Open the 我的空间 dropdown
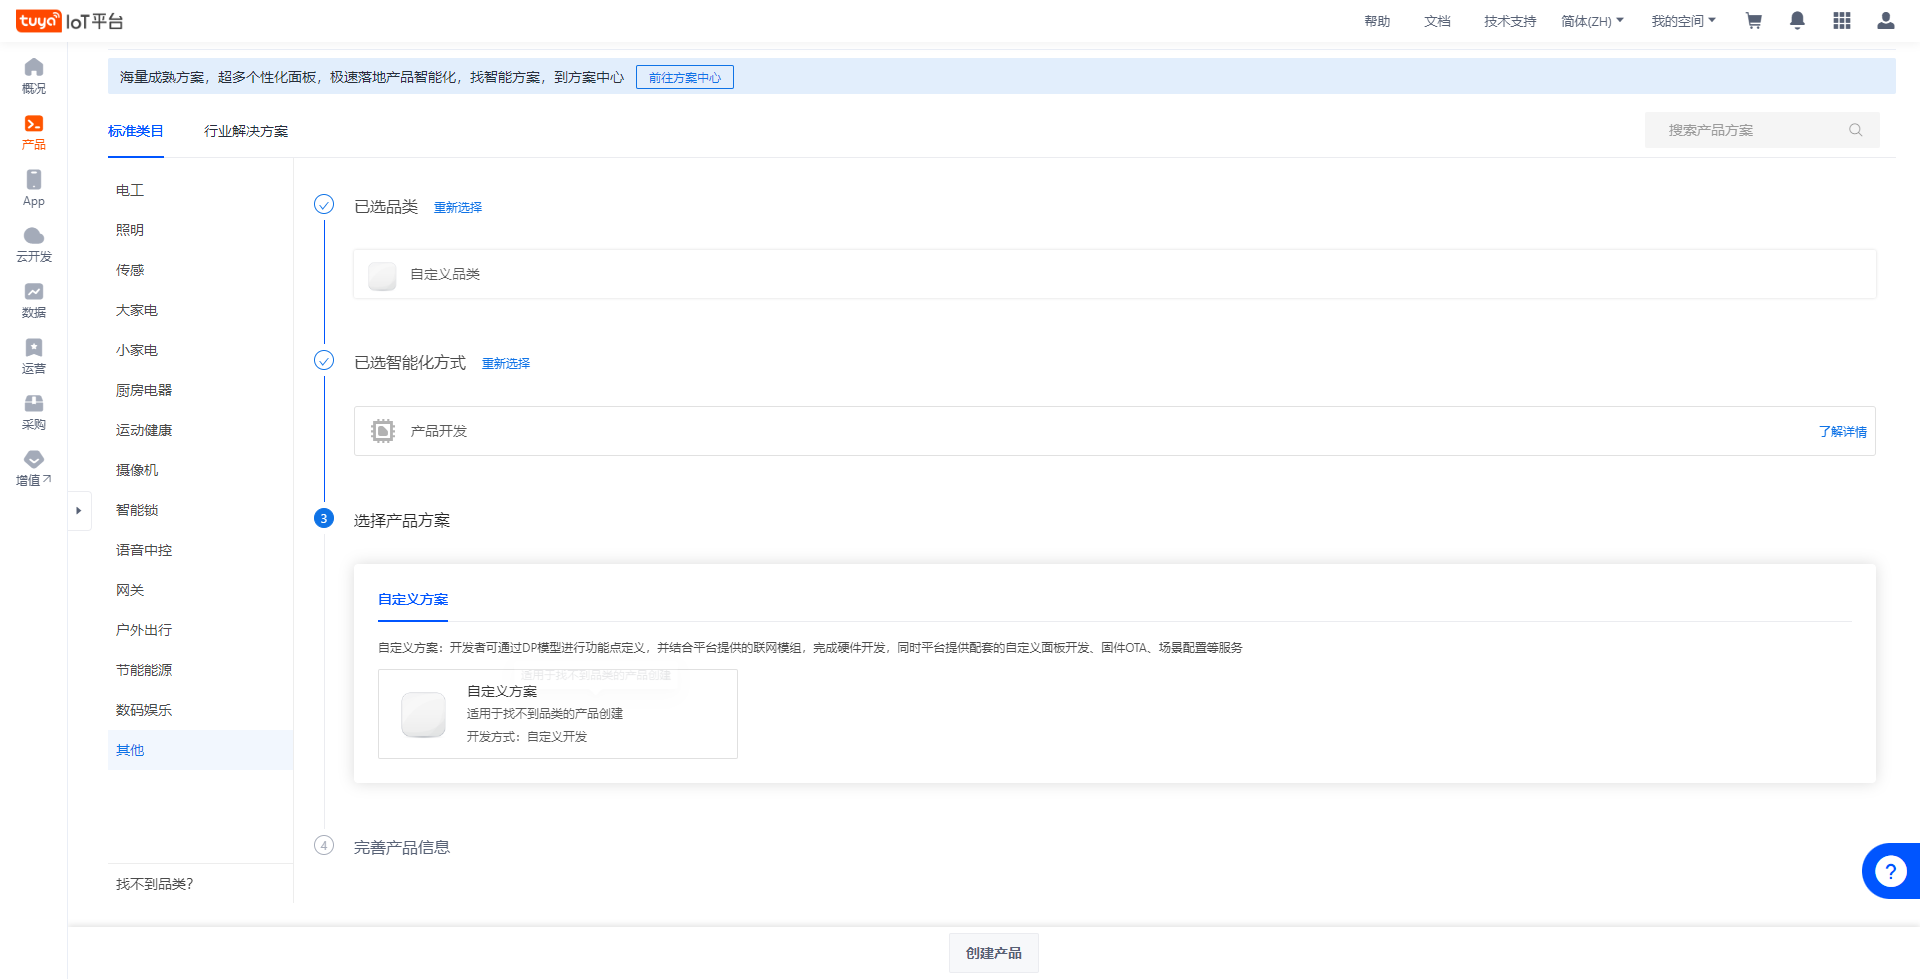This screenshot has width=1920, height=979. click(x=1683, y=21)
